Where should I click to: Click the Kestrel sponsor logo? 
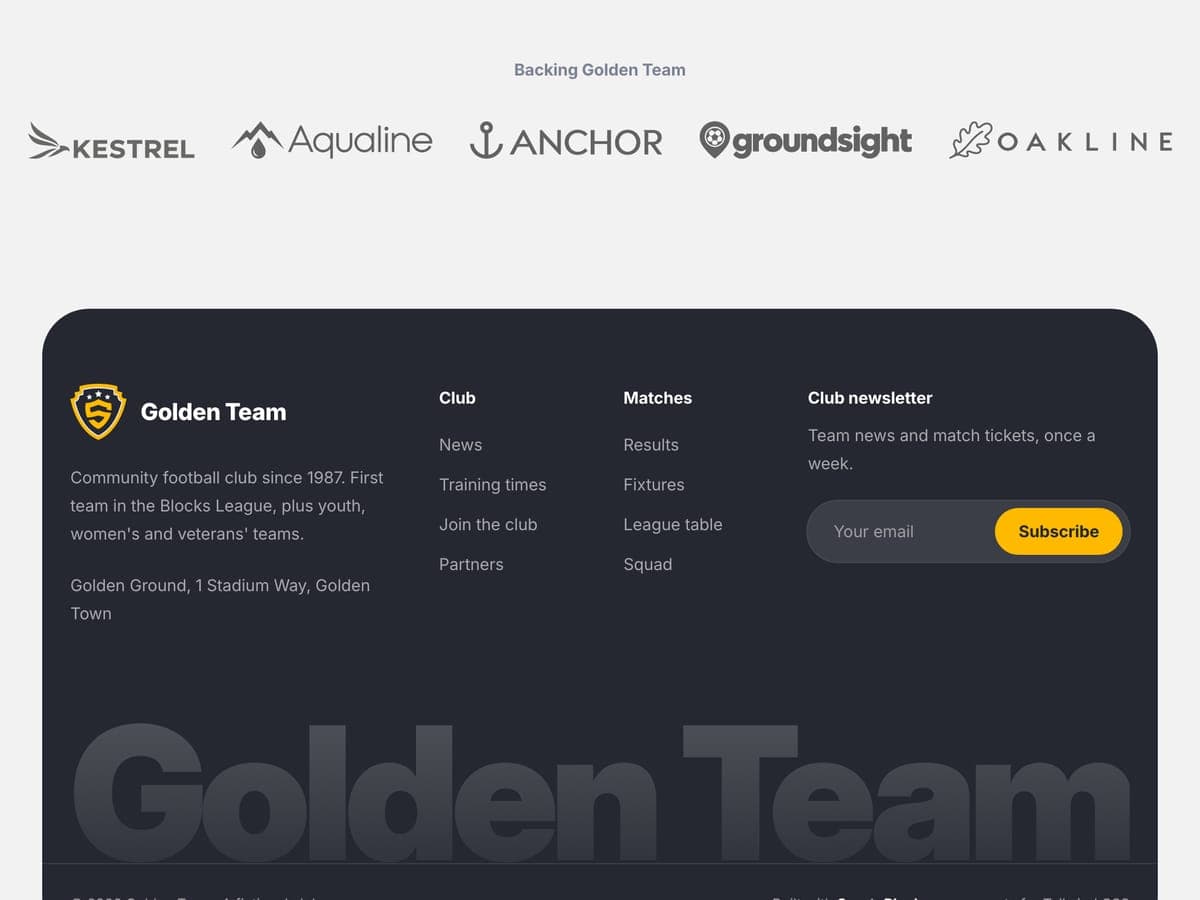(x=112, y=142)
